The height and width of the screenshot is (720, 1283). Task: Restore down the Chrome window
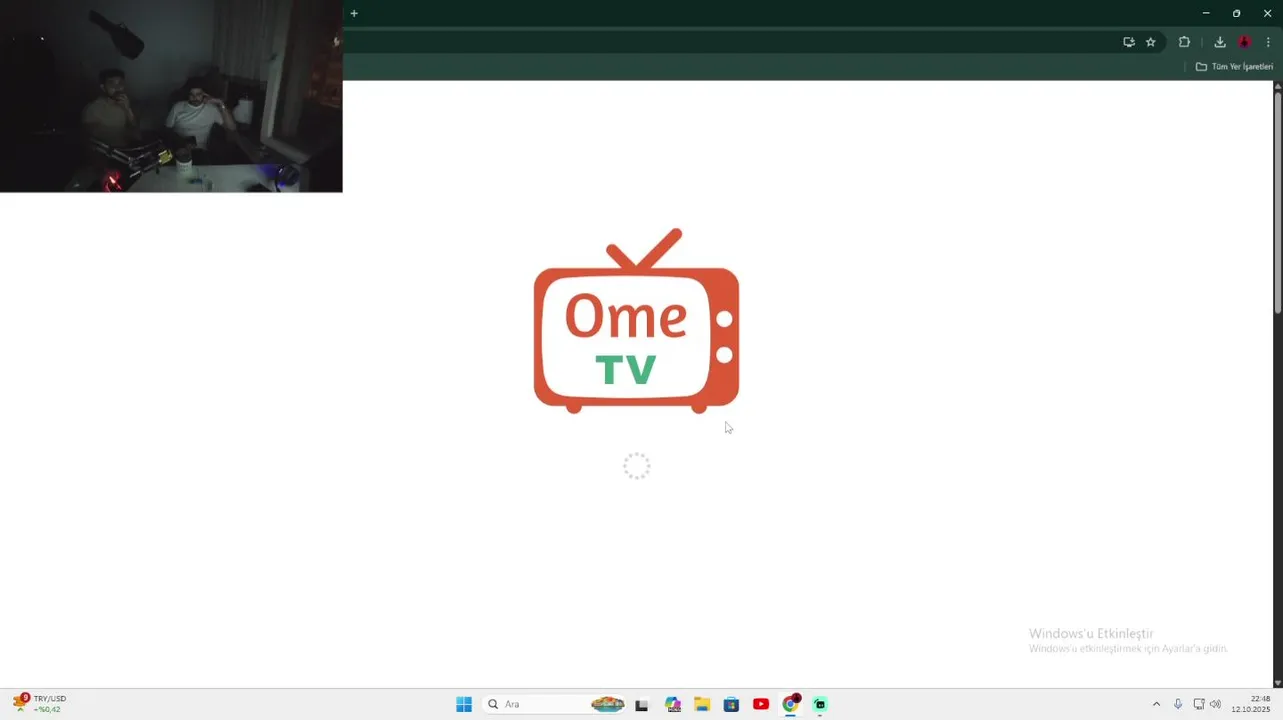click(1237, 13)
